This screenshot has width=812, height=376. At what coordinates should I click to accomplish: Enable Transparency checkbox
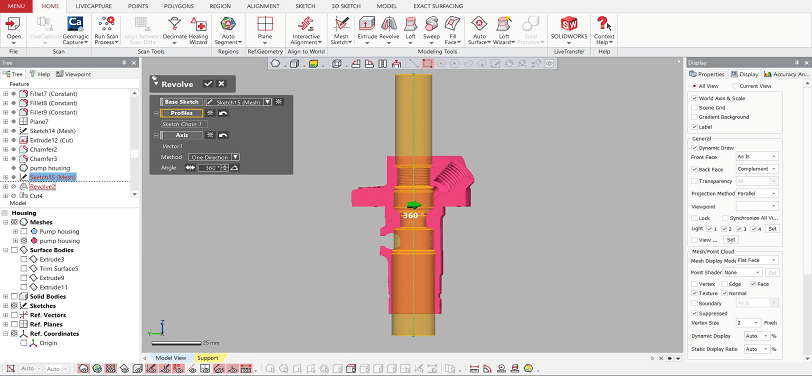pyautogui.click(x=694, y=181)
